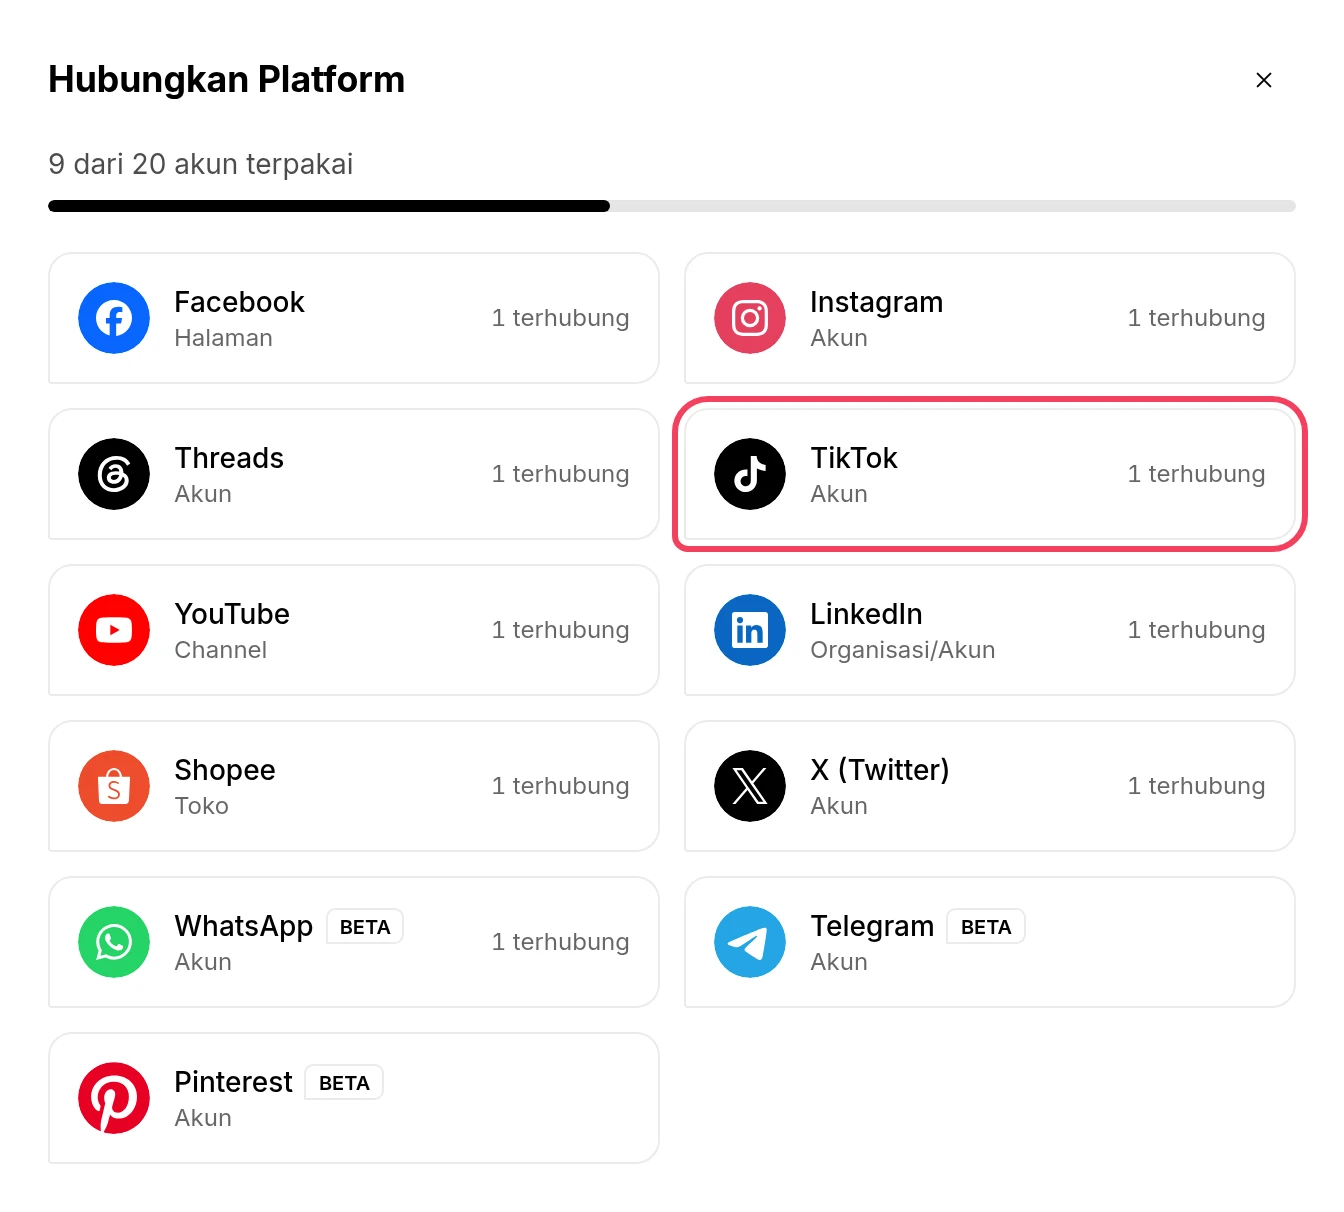The image size is (1344, 1212).
Task: Click the BETA badge beside Telegram
Action: coord(986,927)
